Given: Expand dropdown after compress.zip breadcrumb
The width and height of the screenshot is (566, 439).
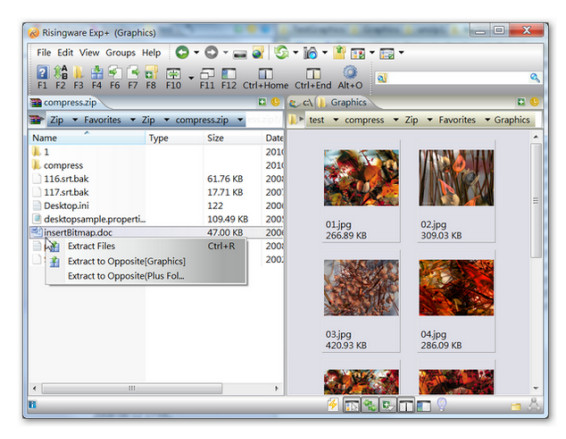Looking at the screenshot, I should tap(240, 120).
